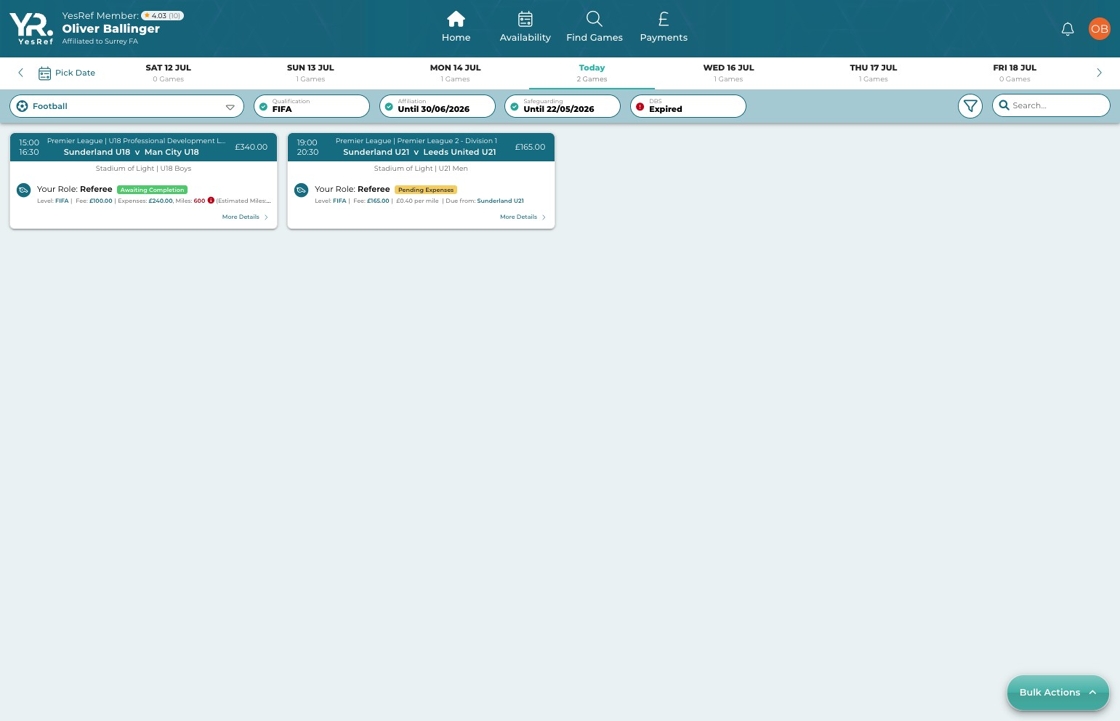Click the Qualification green check icon

tap(264, 106)
